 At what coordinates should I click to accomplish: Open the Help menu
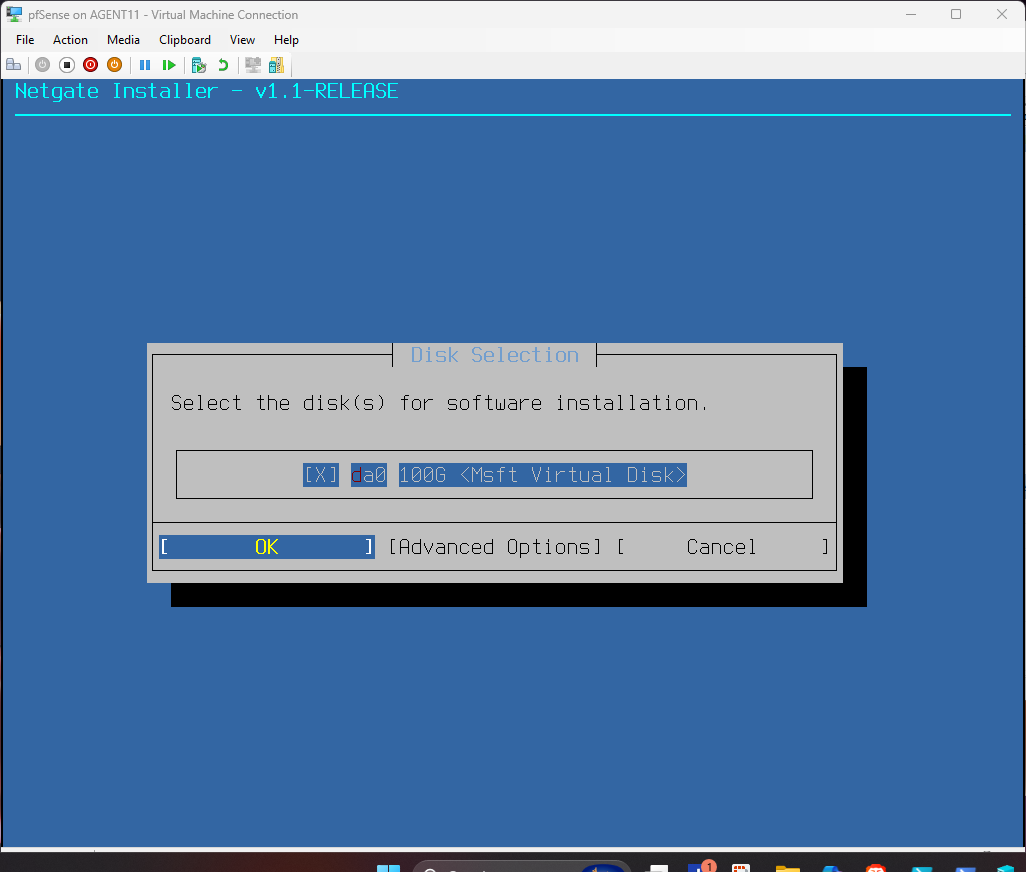(286, 40)
